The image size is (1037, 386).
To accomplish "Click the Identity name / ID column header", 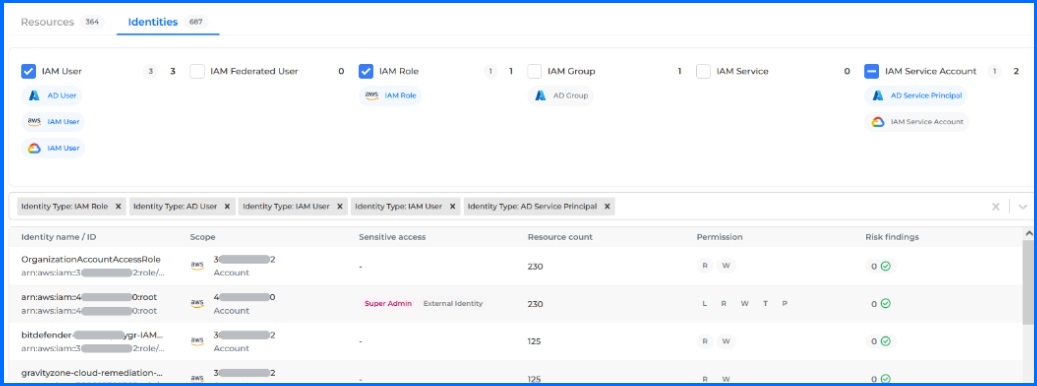I will tap(59, 237).
